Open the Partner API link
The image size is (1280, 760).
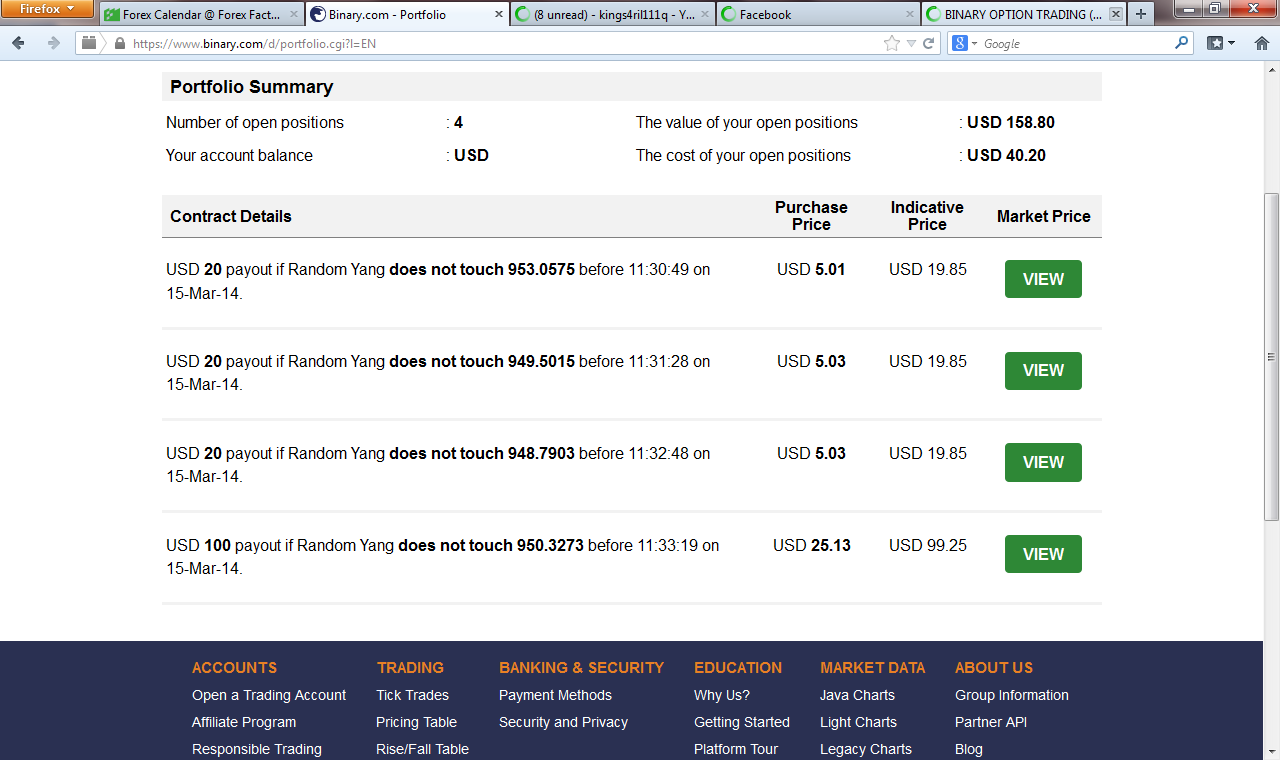[x=991, y=722]
